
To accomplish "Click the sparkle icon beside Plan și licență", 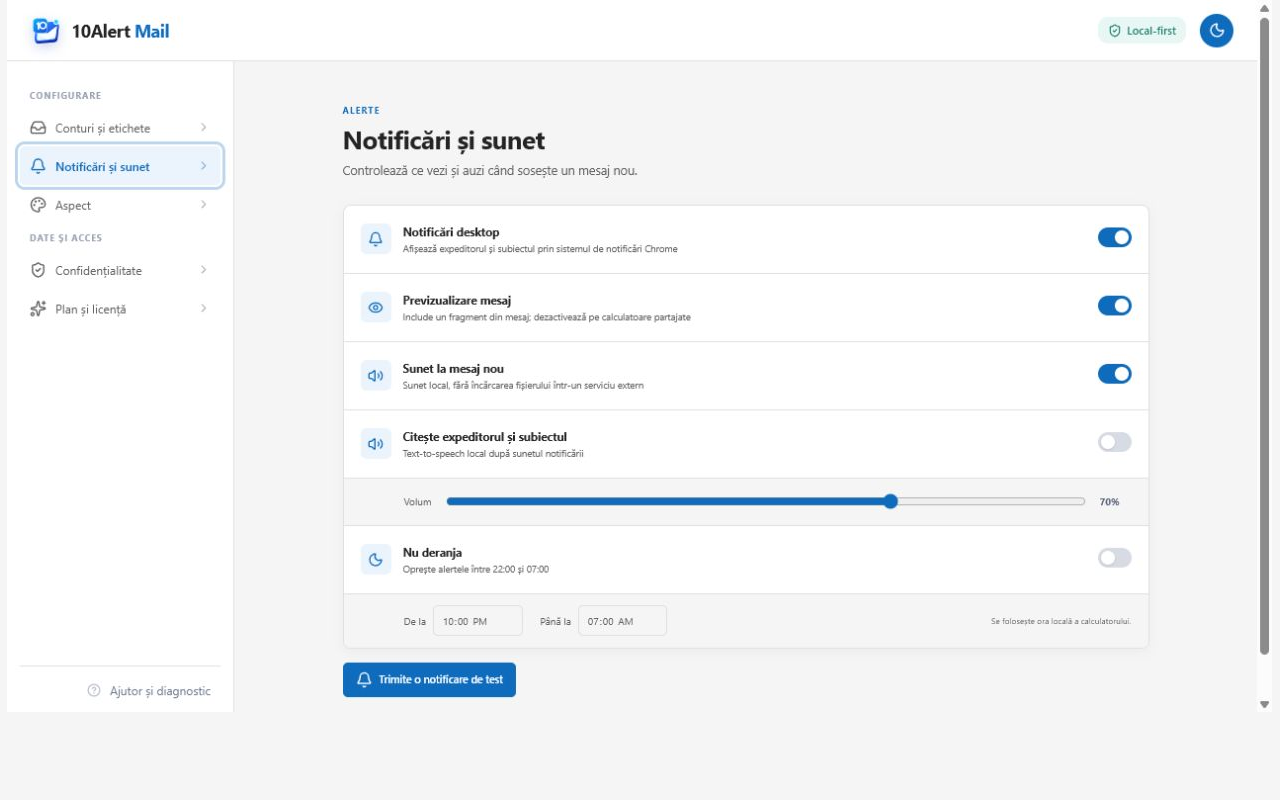I will coord(38,309).
